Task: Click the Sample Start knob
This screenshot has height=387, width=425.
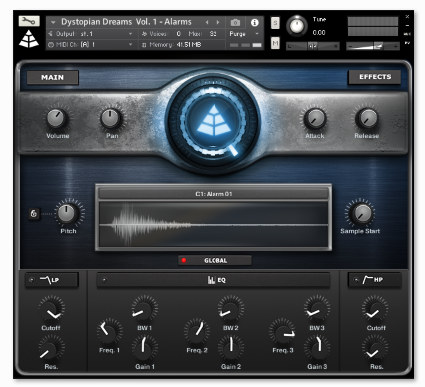Action: [x=362, y=213]
